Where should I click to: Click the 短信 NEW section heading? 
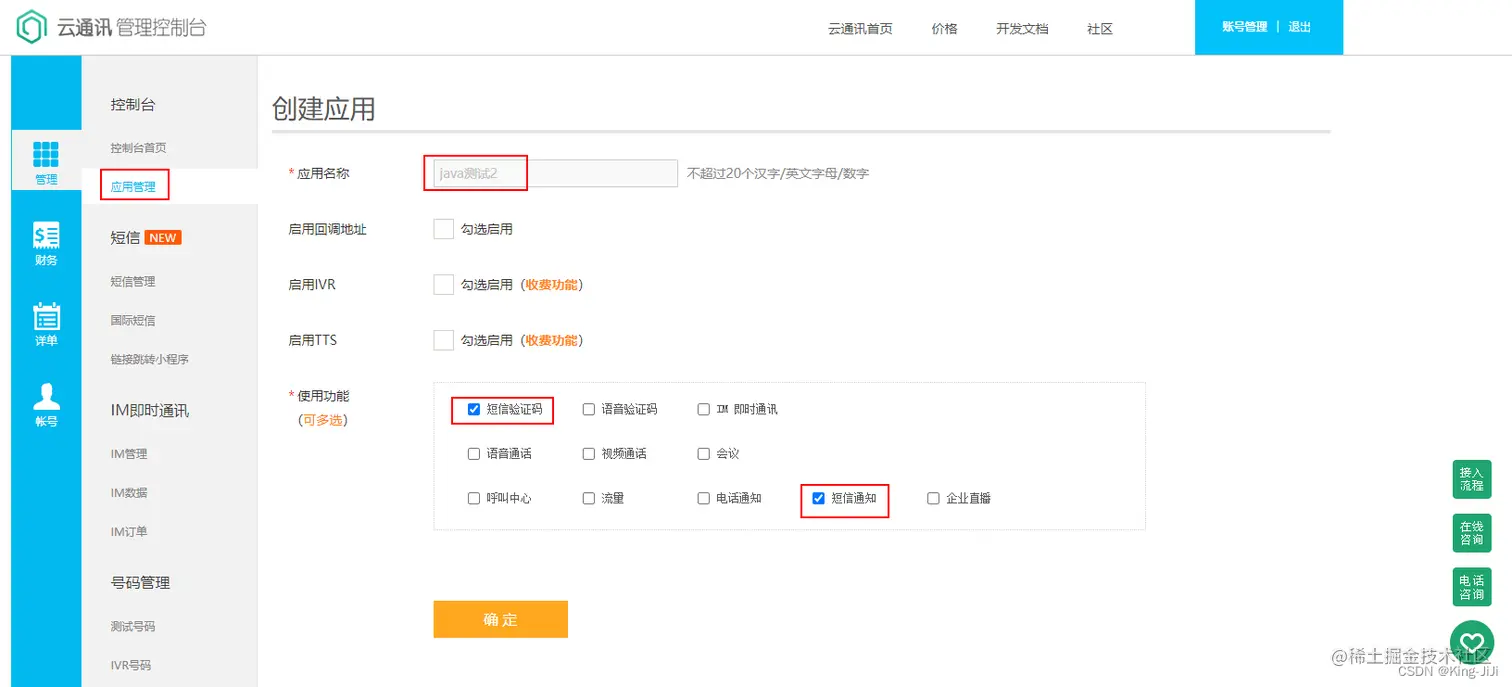[146, 238]
